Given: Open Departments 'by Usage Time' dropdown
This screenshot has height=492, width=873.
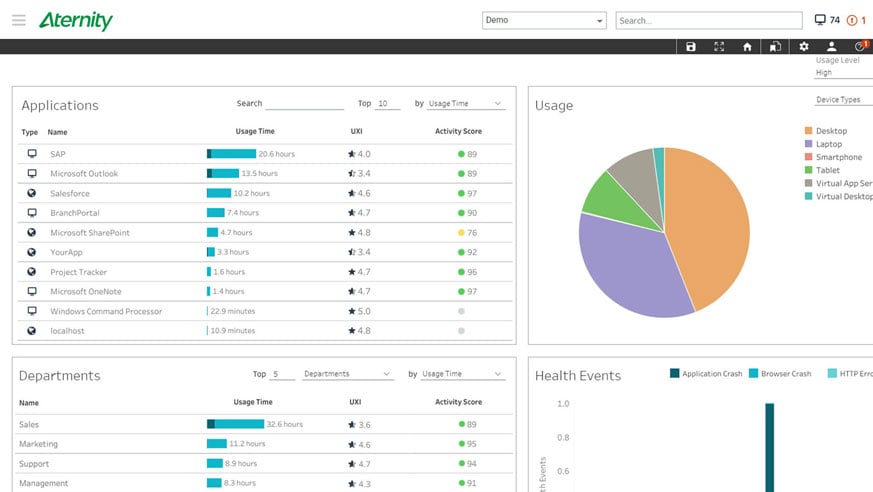Looking at the screenshot, I should tap(463, 374).
